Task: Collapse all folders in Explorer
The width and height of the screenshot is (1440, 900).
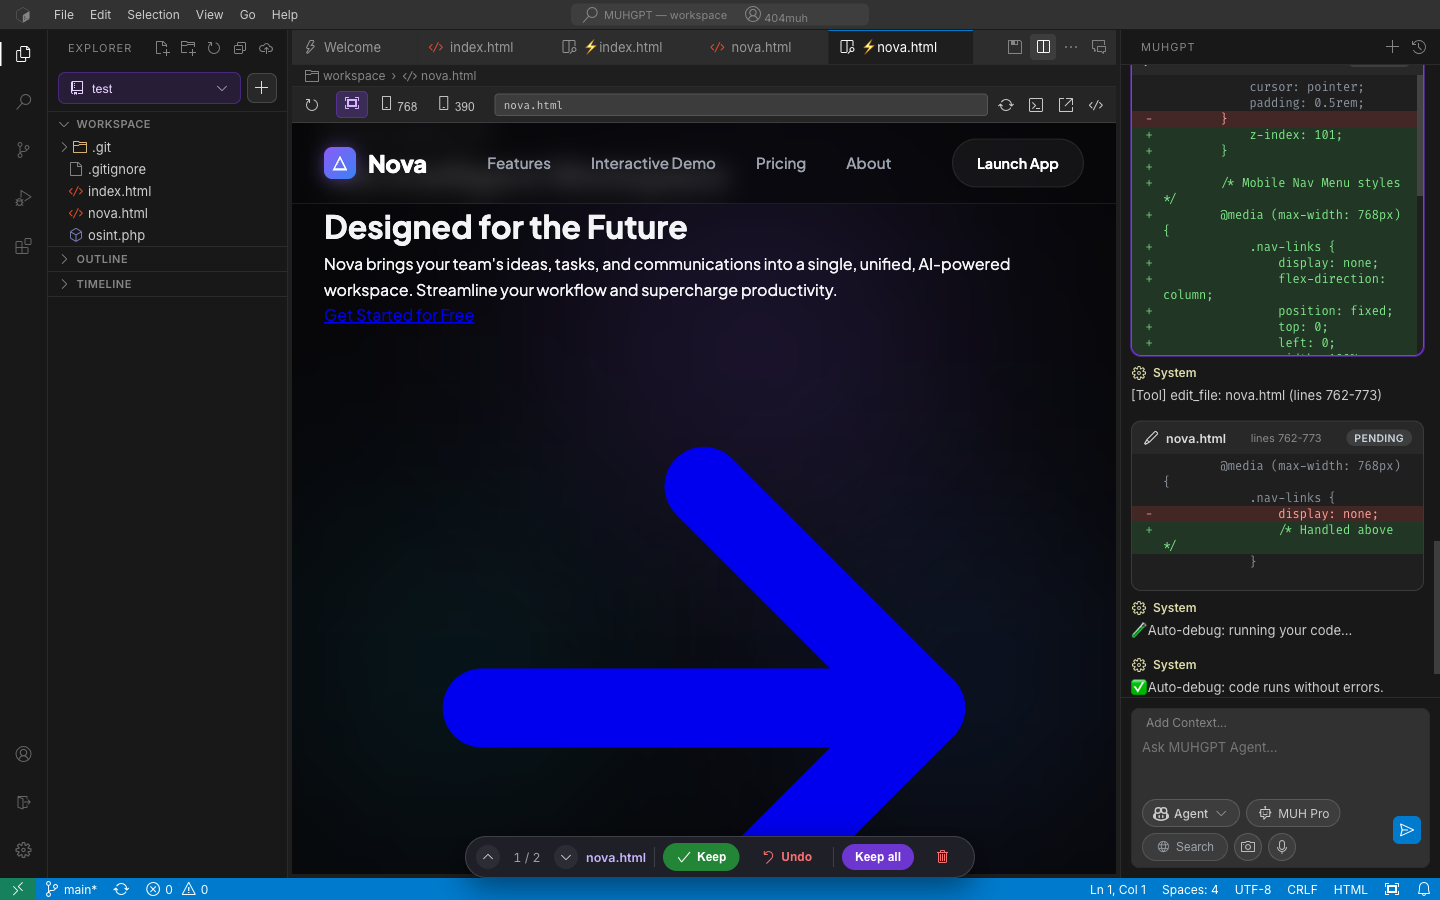Action: pyautogui.click(x=240, y=48)
